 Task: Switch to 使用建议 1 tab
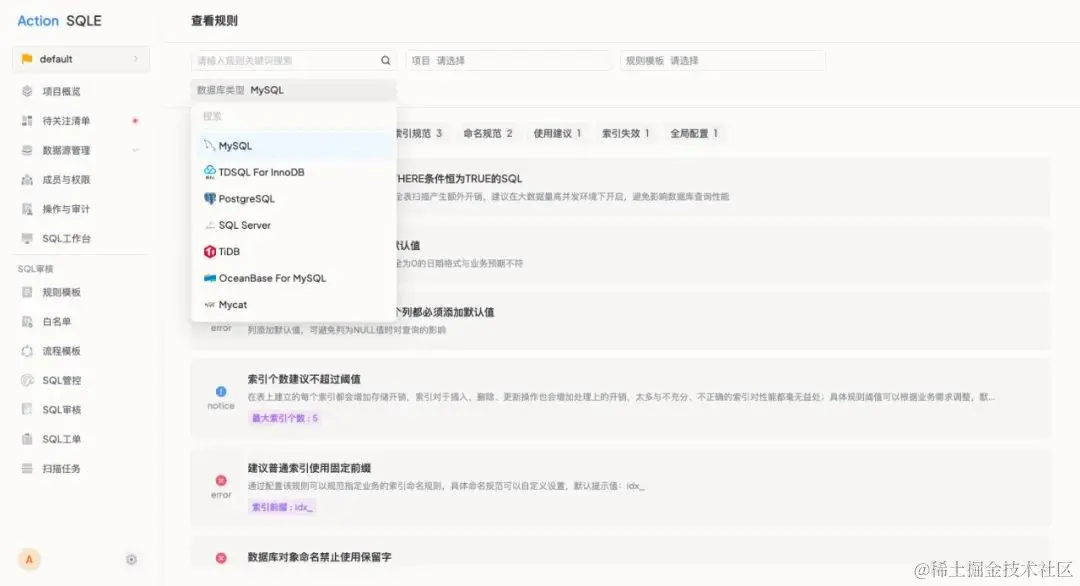tap(557, 134)
